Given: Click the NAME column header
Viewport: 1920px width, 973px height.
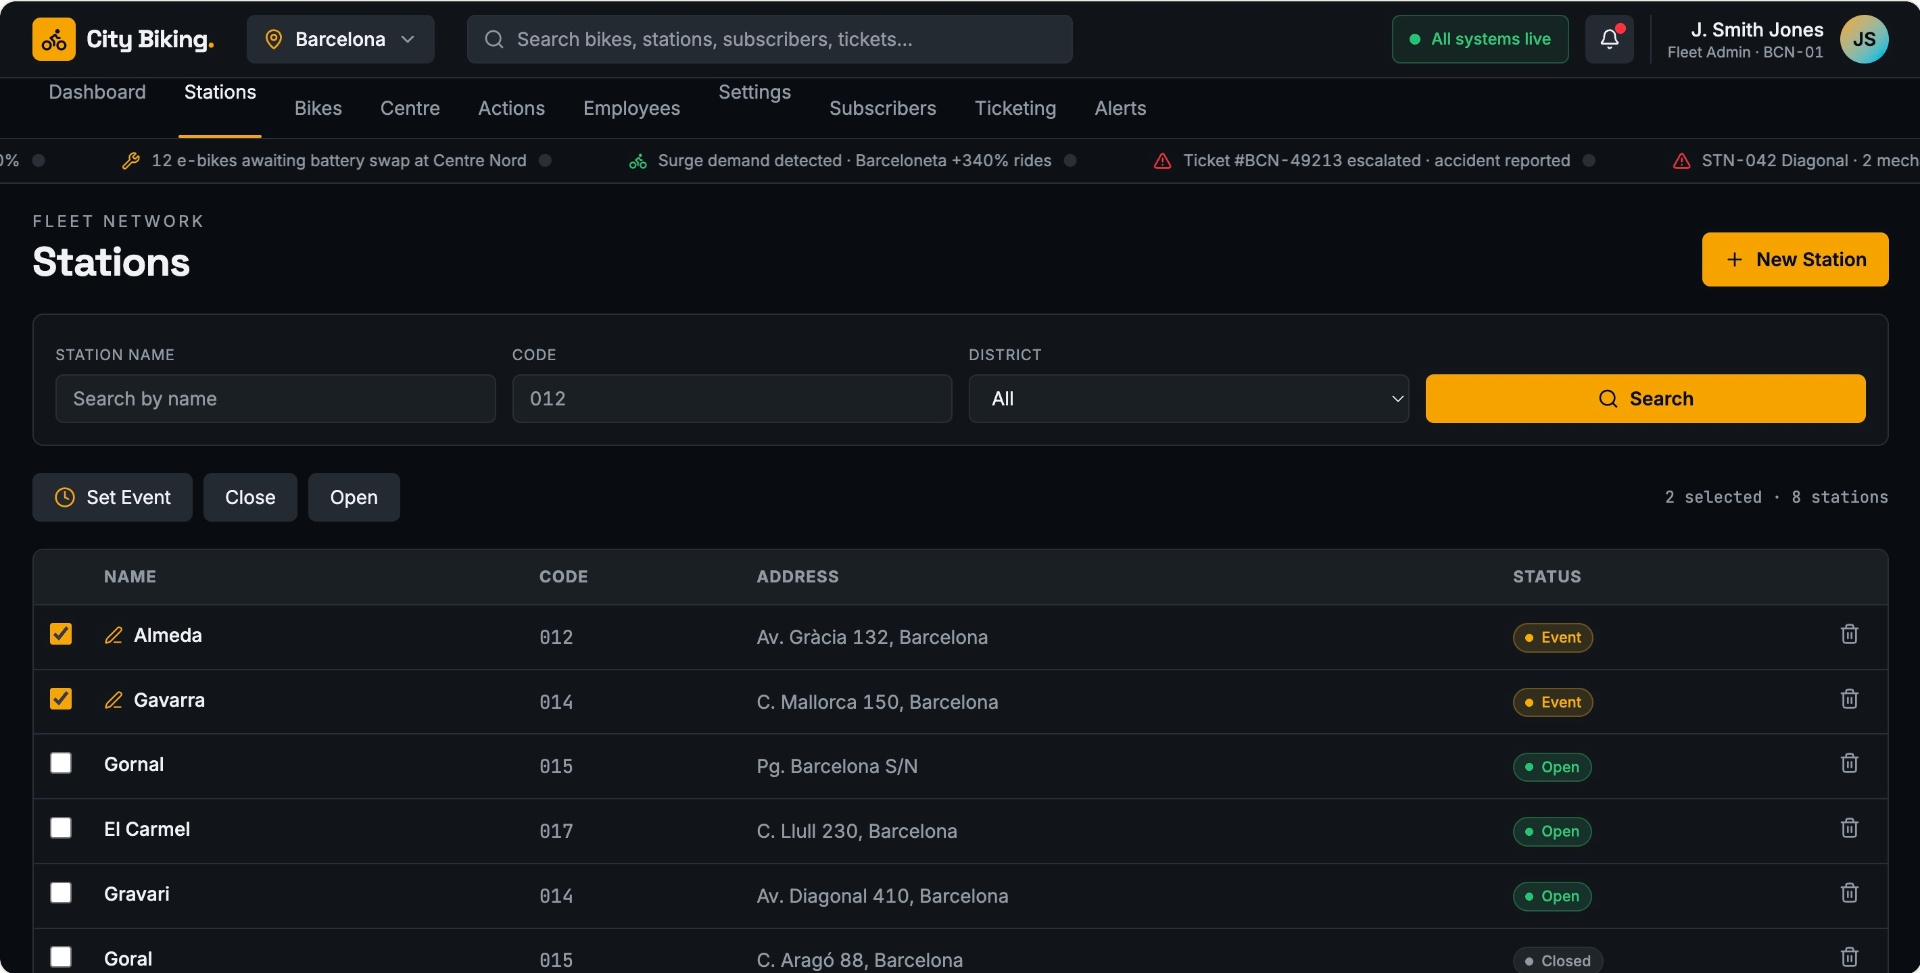Looking at the screenshot, I should (130, 577).
